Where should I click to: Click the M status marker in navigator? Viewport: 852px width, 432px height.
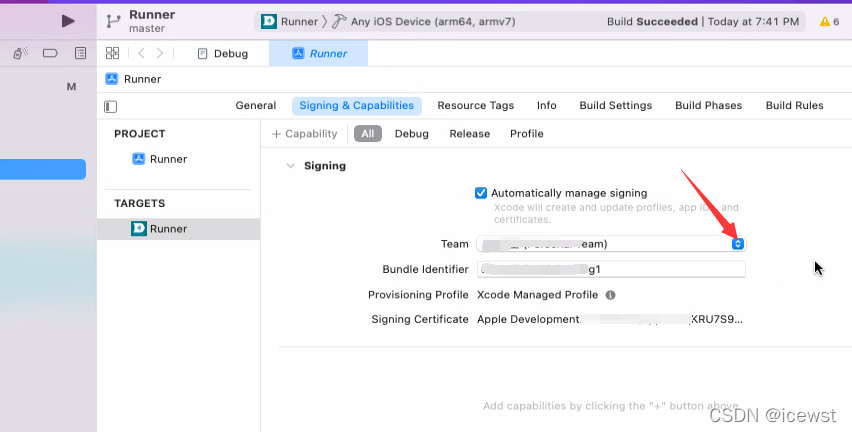71,87
